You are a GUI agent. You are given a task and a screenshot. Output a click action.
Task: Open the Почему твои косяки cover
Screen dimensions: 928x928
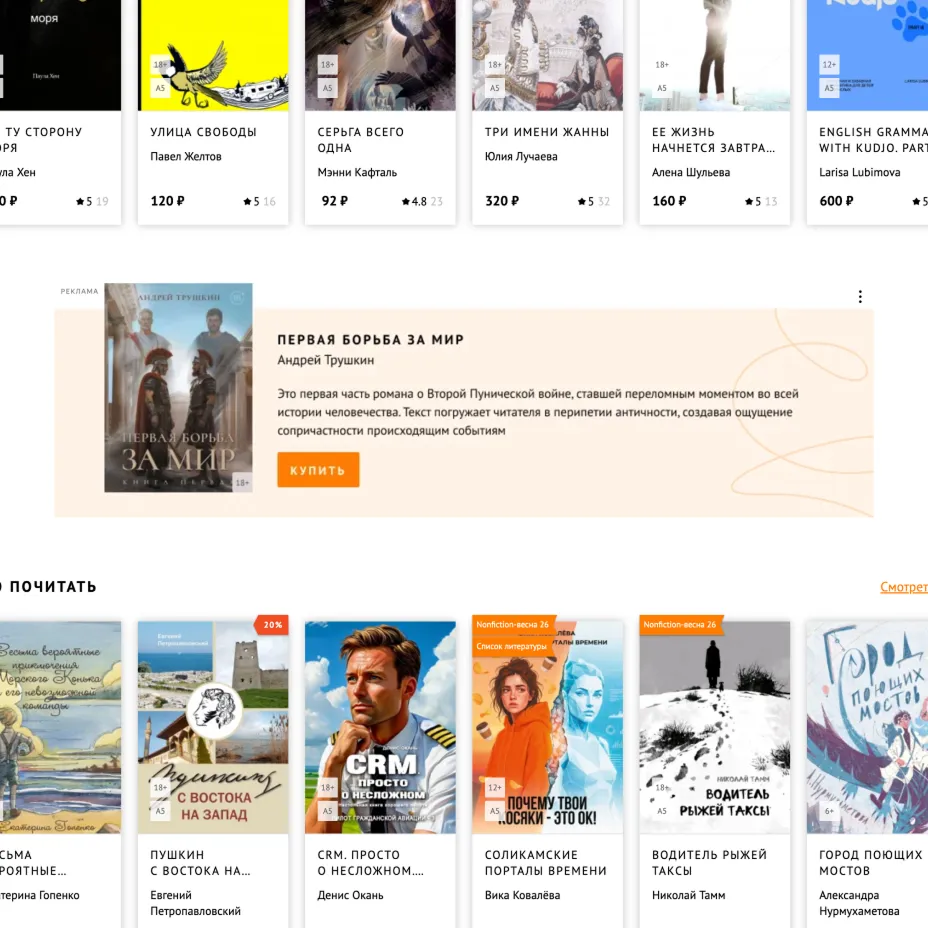click(547, 727)
